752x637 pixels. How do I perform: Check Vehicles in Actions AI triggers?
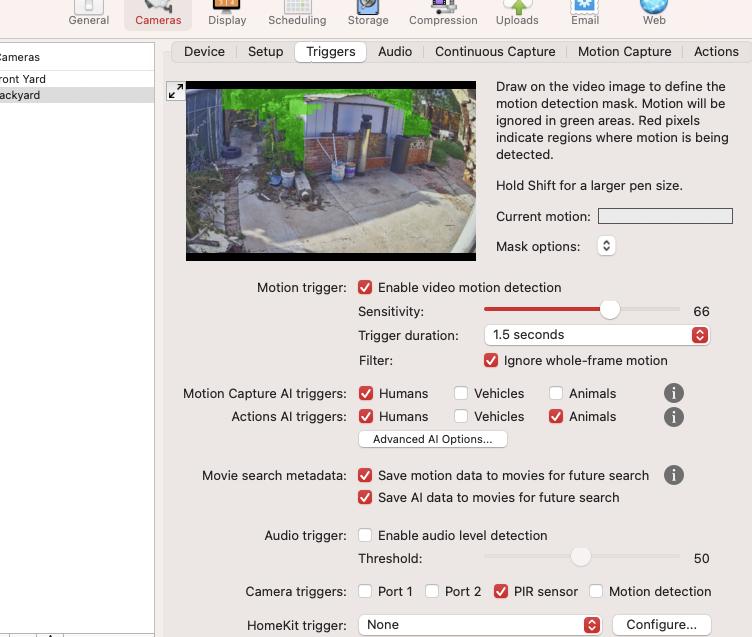461,416
